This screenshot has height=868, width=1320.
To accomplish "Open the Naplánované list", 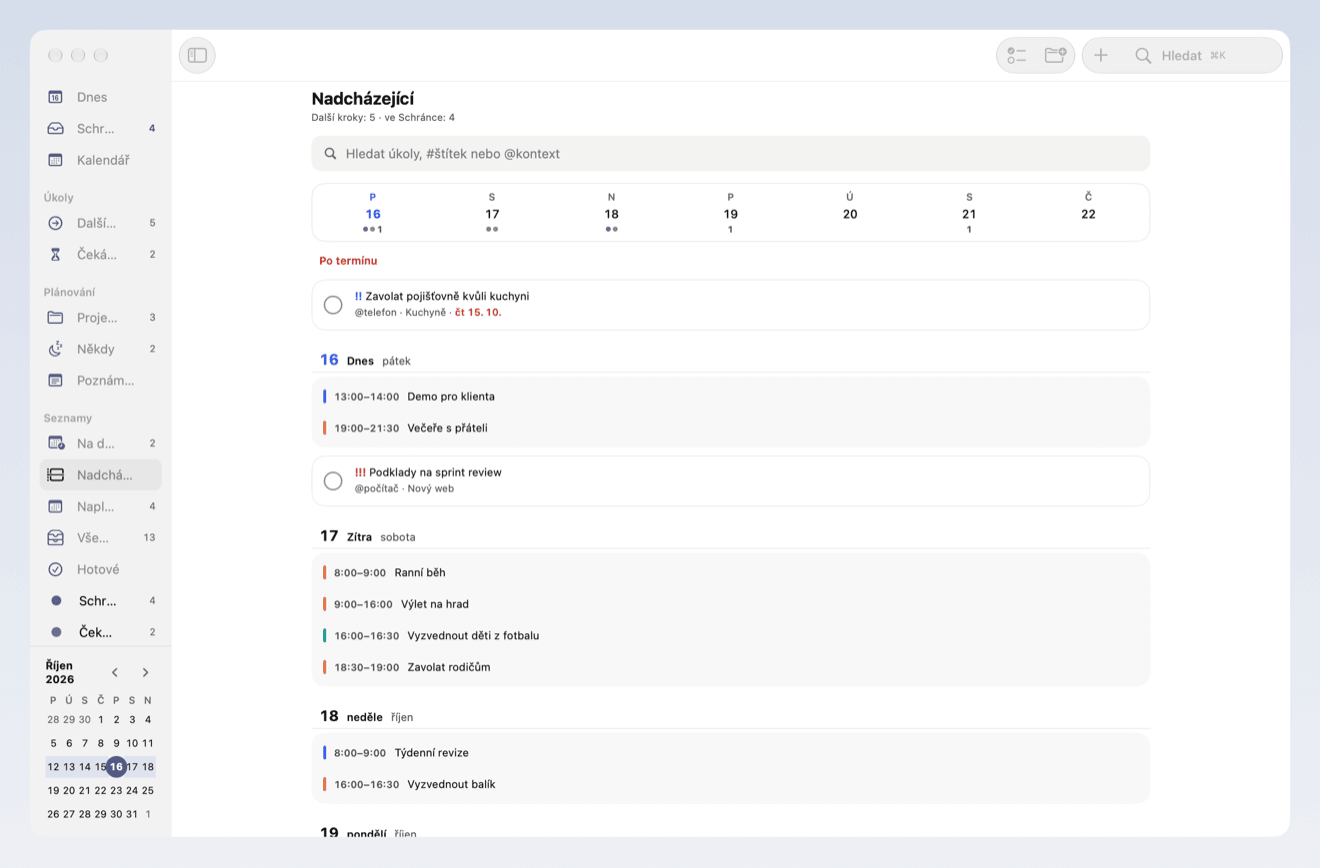I will click(x=101, y=506).
